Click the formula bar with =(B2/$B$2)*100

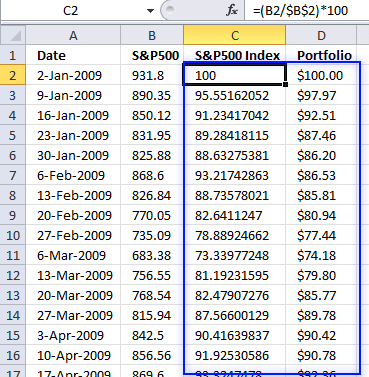click(307, 11)
